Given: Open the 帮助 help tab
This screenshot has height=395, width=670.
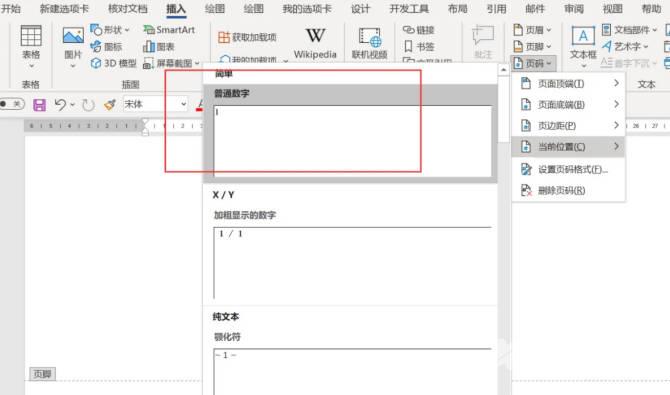Looking at the screenshot, I should click(651, 9).
